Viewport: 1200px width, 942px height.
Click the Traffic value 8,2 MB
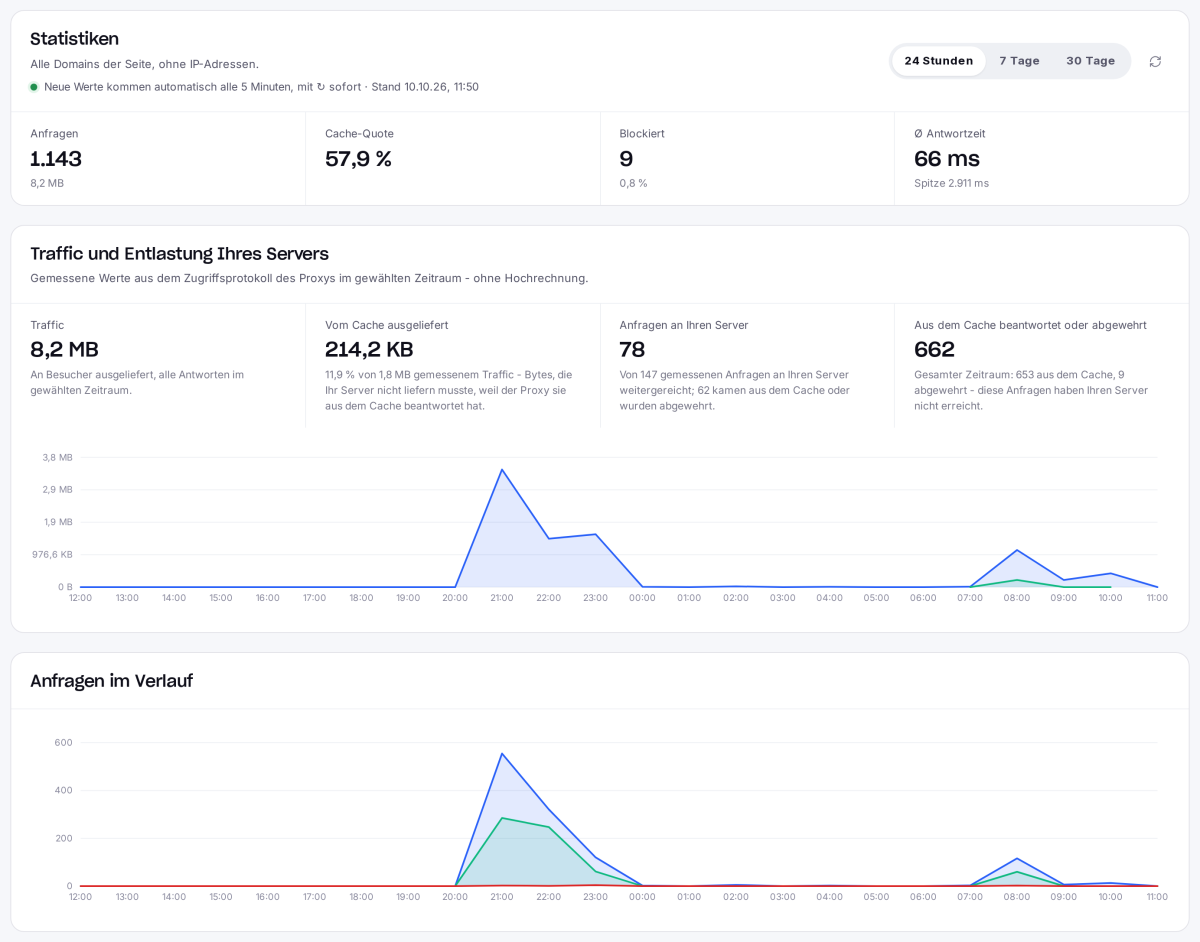tap(64, 350)
